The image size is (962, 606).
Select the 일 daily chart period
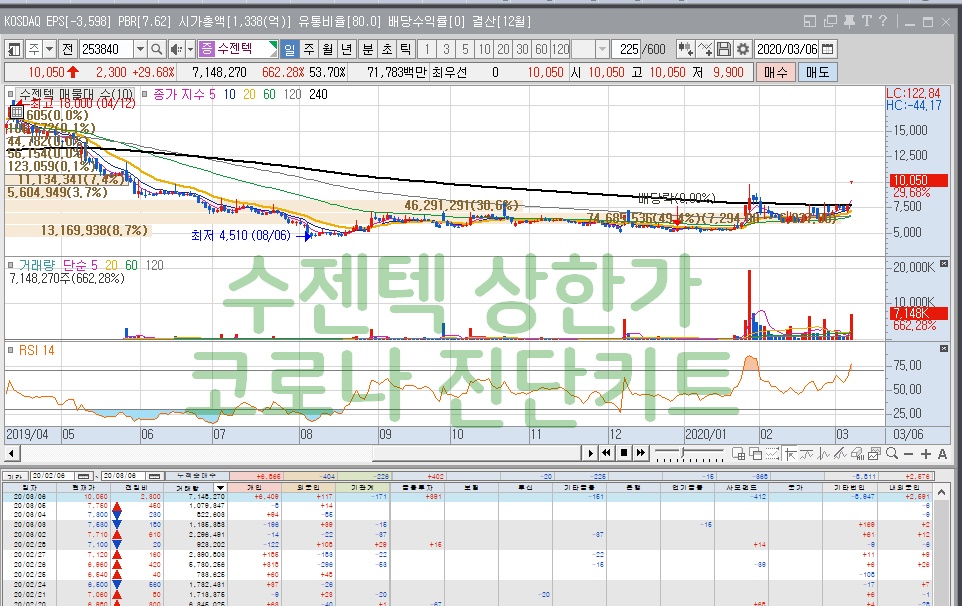290,49
